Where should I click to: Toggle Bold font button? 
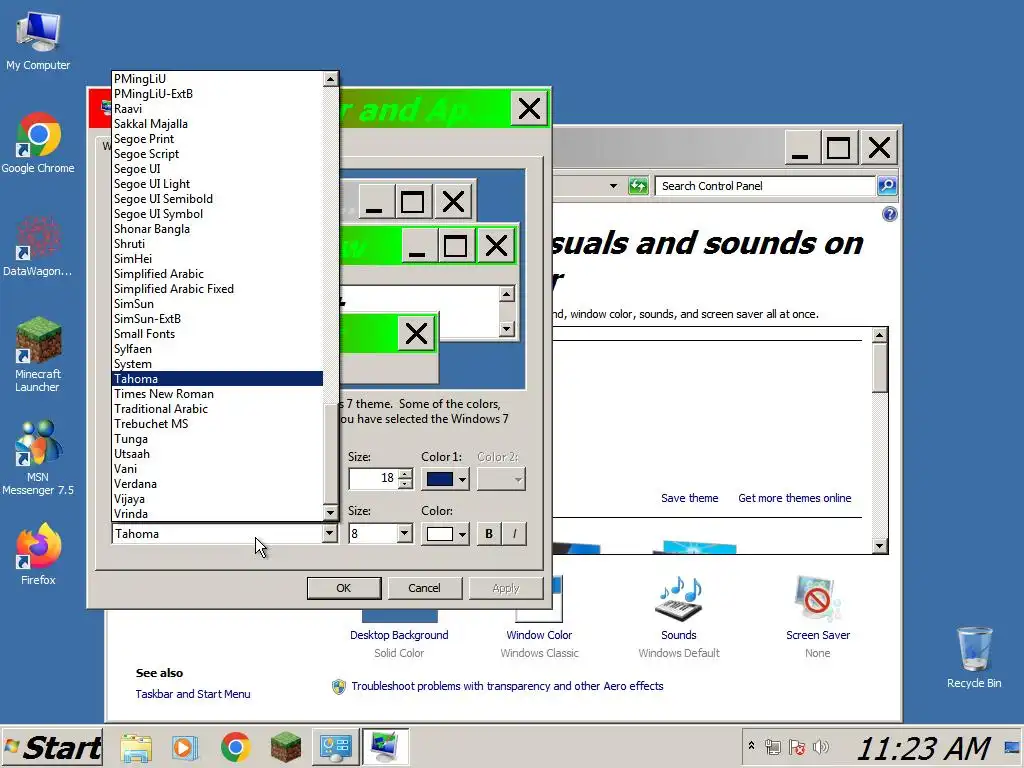coord(488,534)
